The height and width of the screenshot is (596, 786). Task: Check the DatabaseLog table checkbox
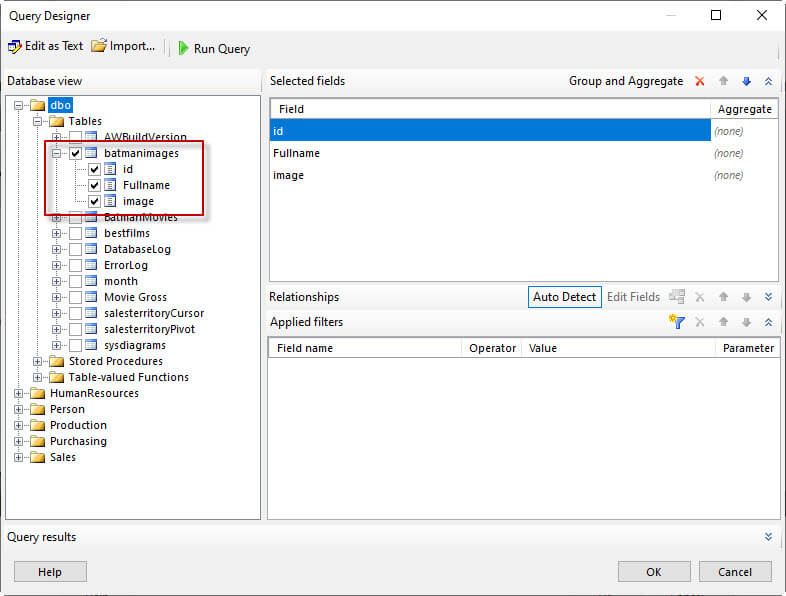75,249
